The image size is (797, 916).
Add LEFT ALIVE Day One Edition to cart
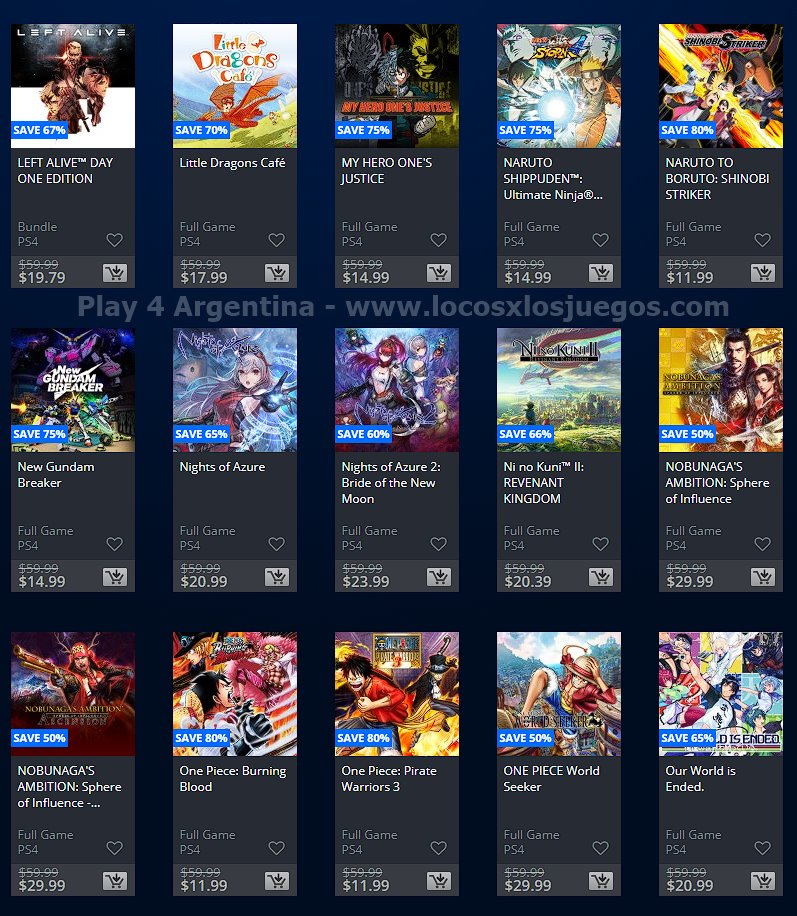(115, 273)
